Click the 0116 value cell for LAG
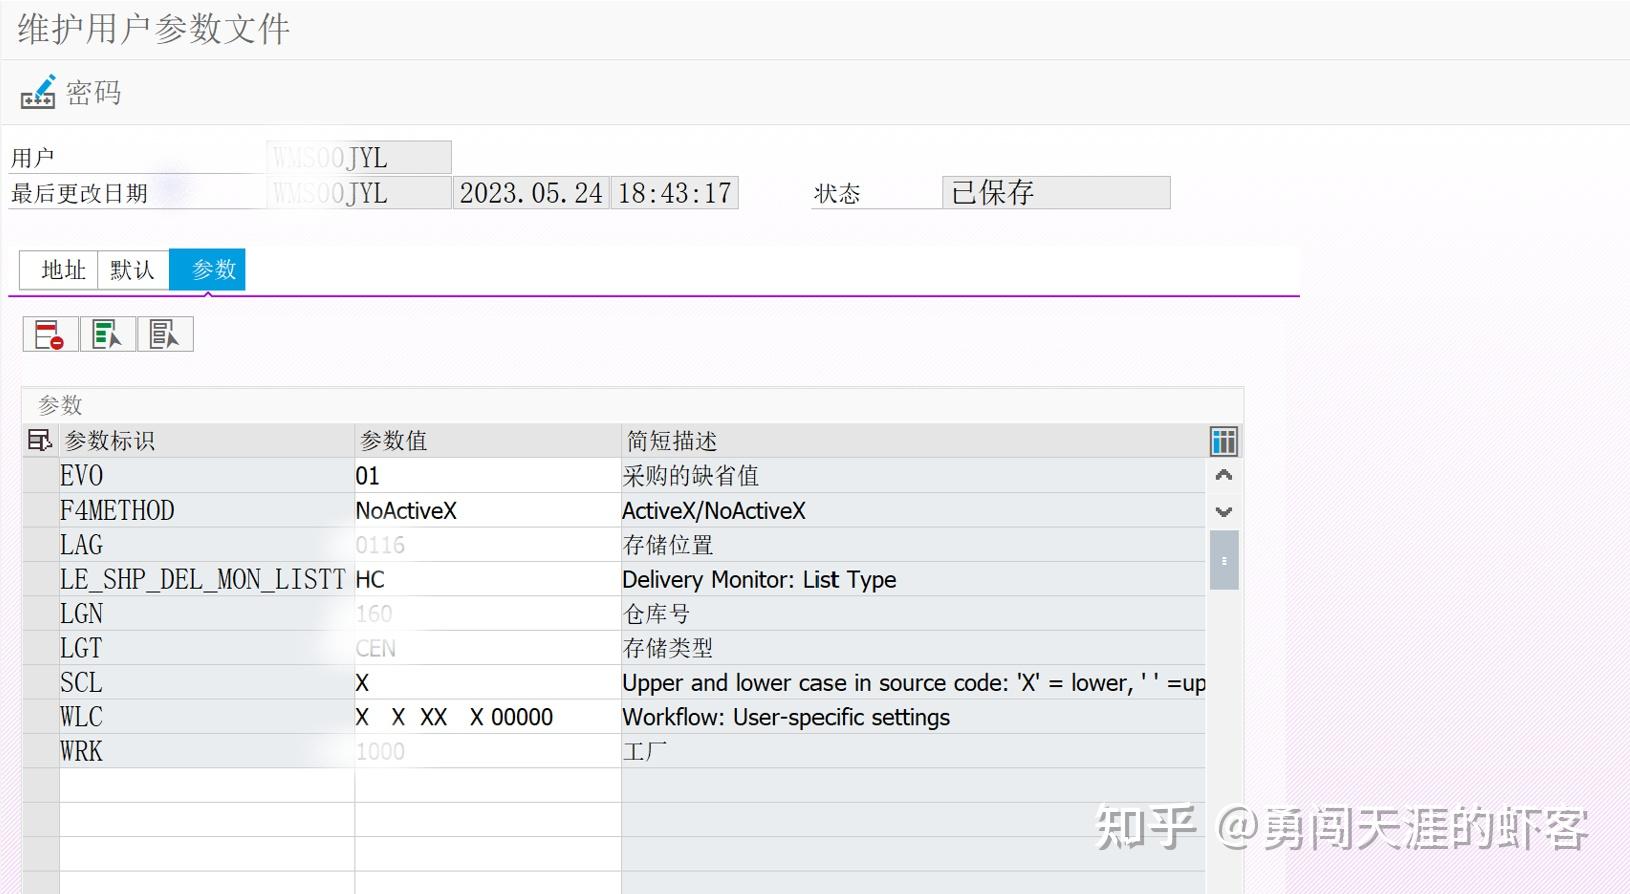The height and width of the screenshot is (894, 1630). 487,544
